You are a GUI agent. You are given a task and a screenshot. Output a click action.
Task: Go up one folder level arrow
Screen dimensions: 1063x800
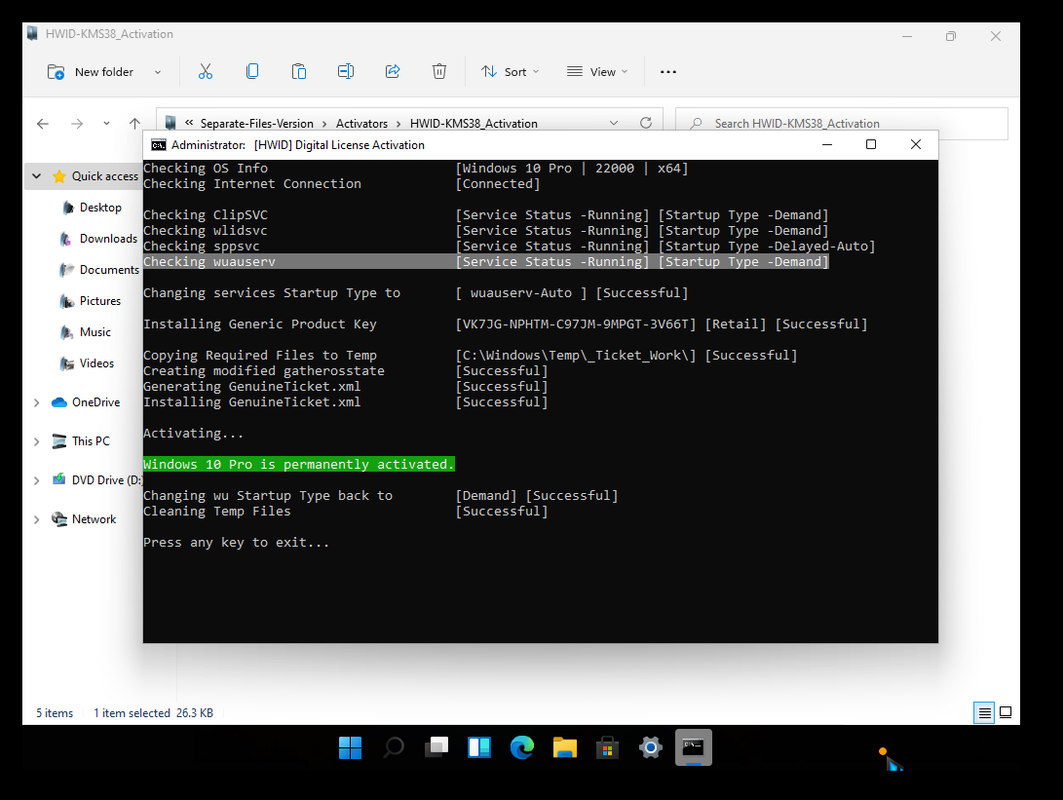coord(135,123)
